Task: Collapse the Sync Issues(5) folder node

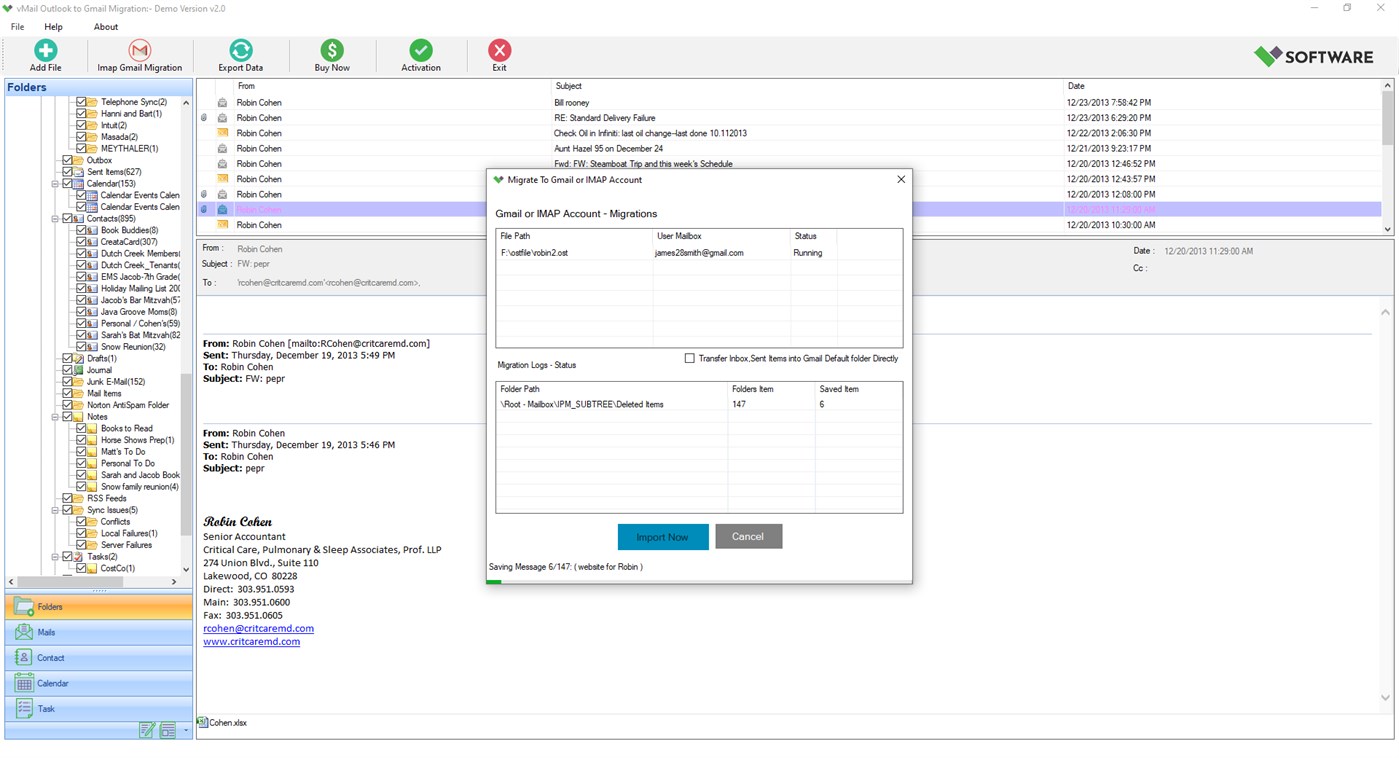Action: click(57, 510)
